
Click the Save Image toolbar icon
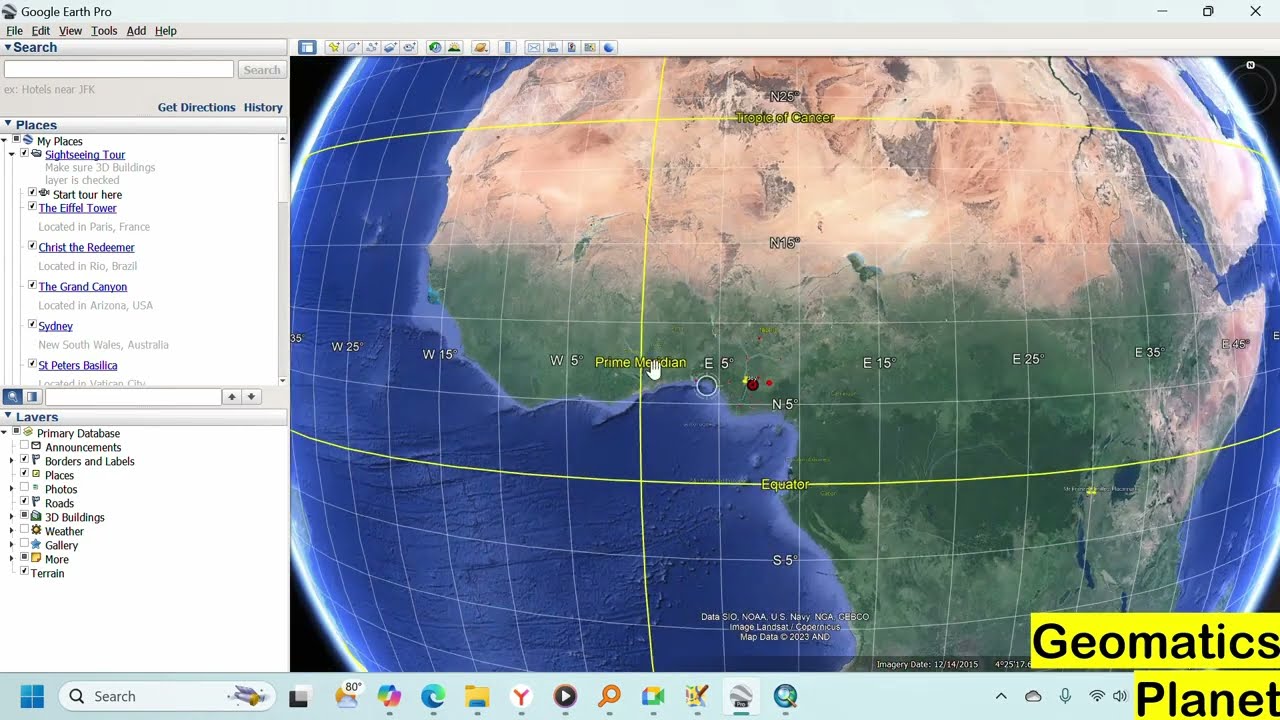[572, 47]
